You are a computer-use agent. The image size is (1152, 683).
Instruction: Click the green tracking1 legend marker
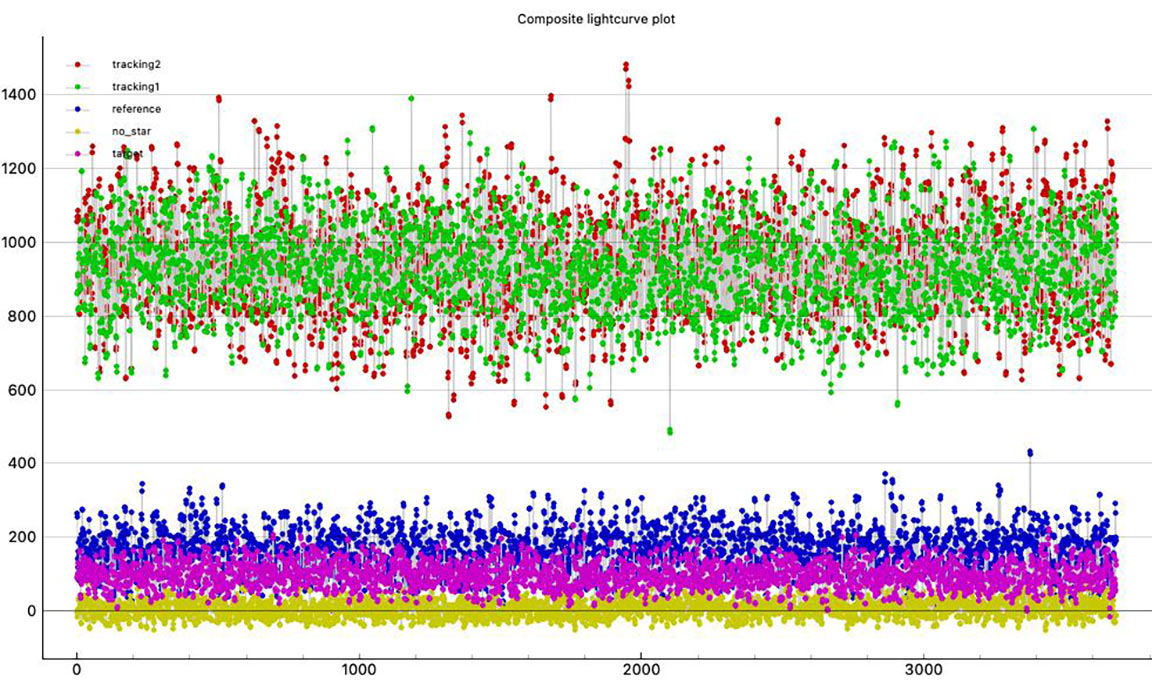[78, 87]
